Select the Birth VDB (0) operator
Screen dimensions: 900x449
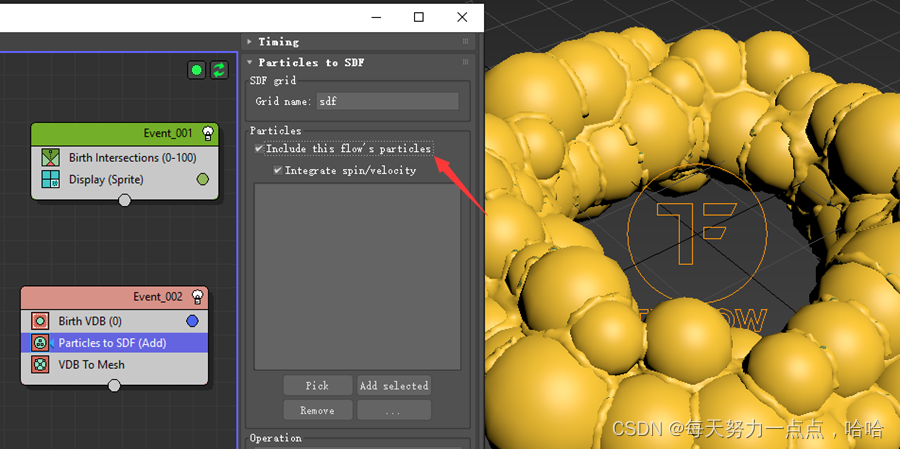pyautogui.click(x=114, y=321)
